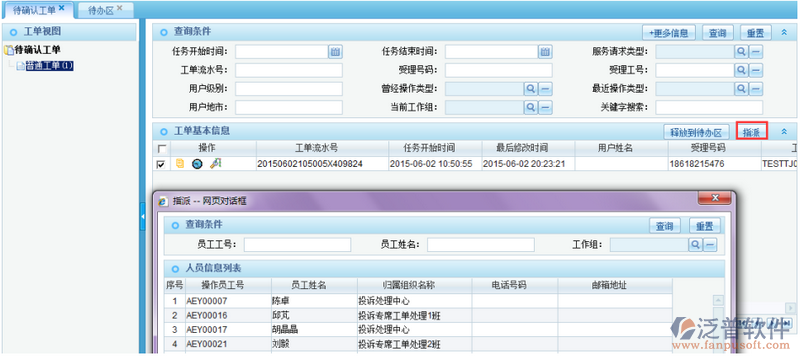The image size is (800, 361).
Task: Uncheck the checkbox of work order row
Action: (161, 164)
